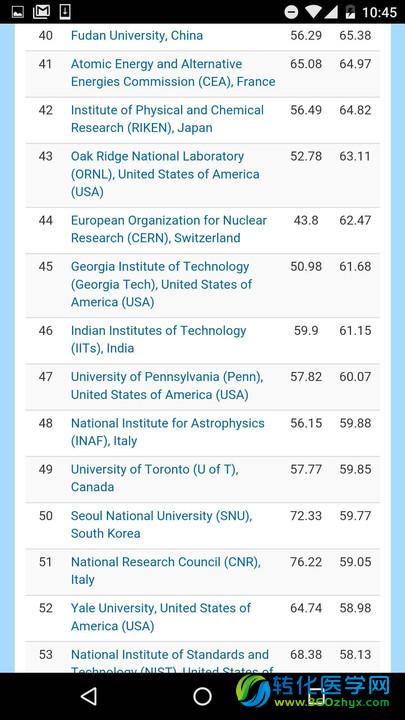Viewport: 405px width, 720px height.
Task: Open the CERN, Switzerland link
Action: coord(169,229)
